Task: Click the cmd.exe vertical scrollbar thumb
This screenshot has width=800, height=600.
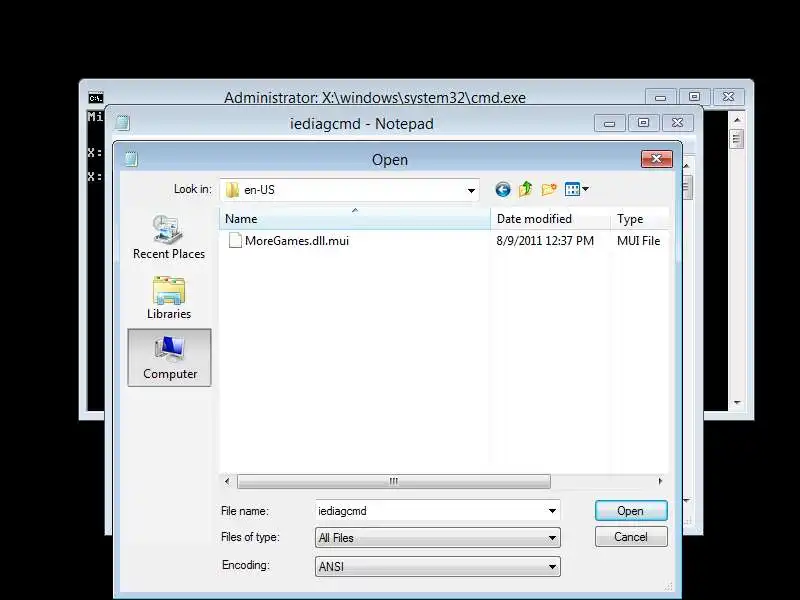Action: coord(737,139)
